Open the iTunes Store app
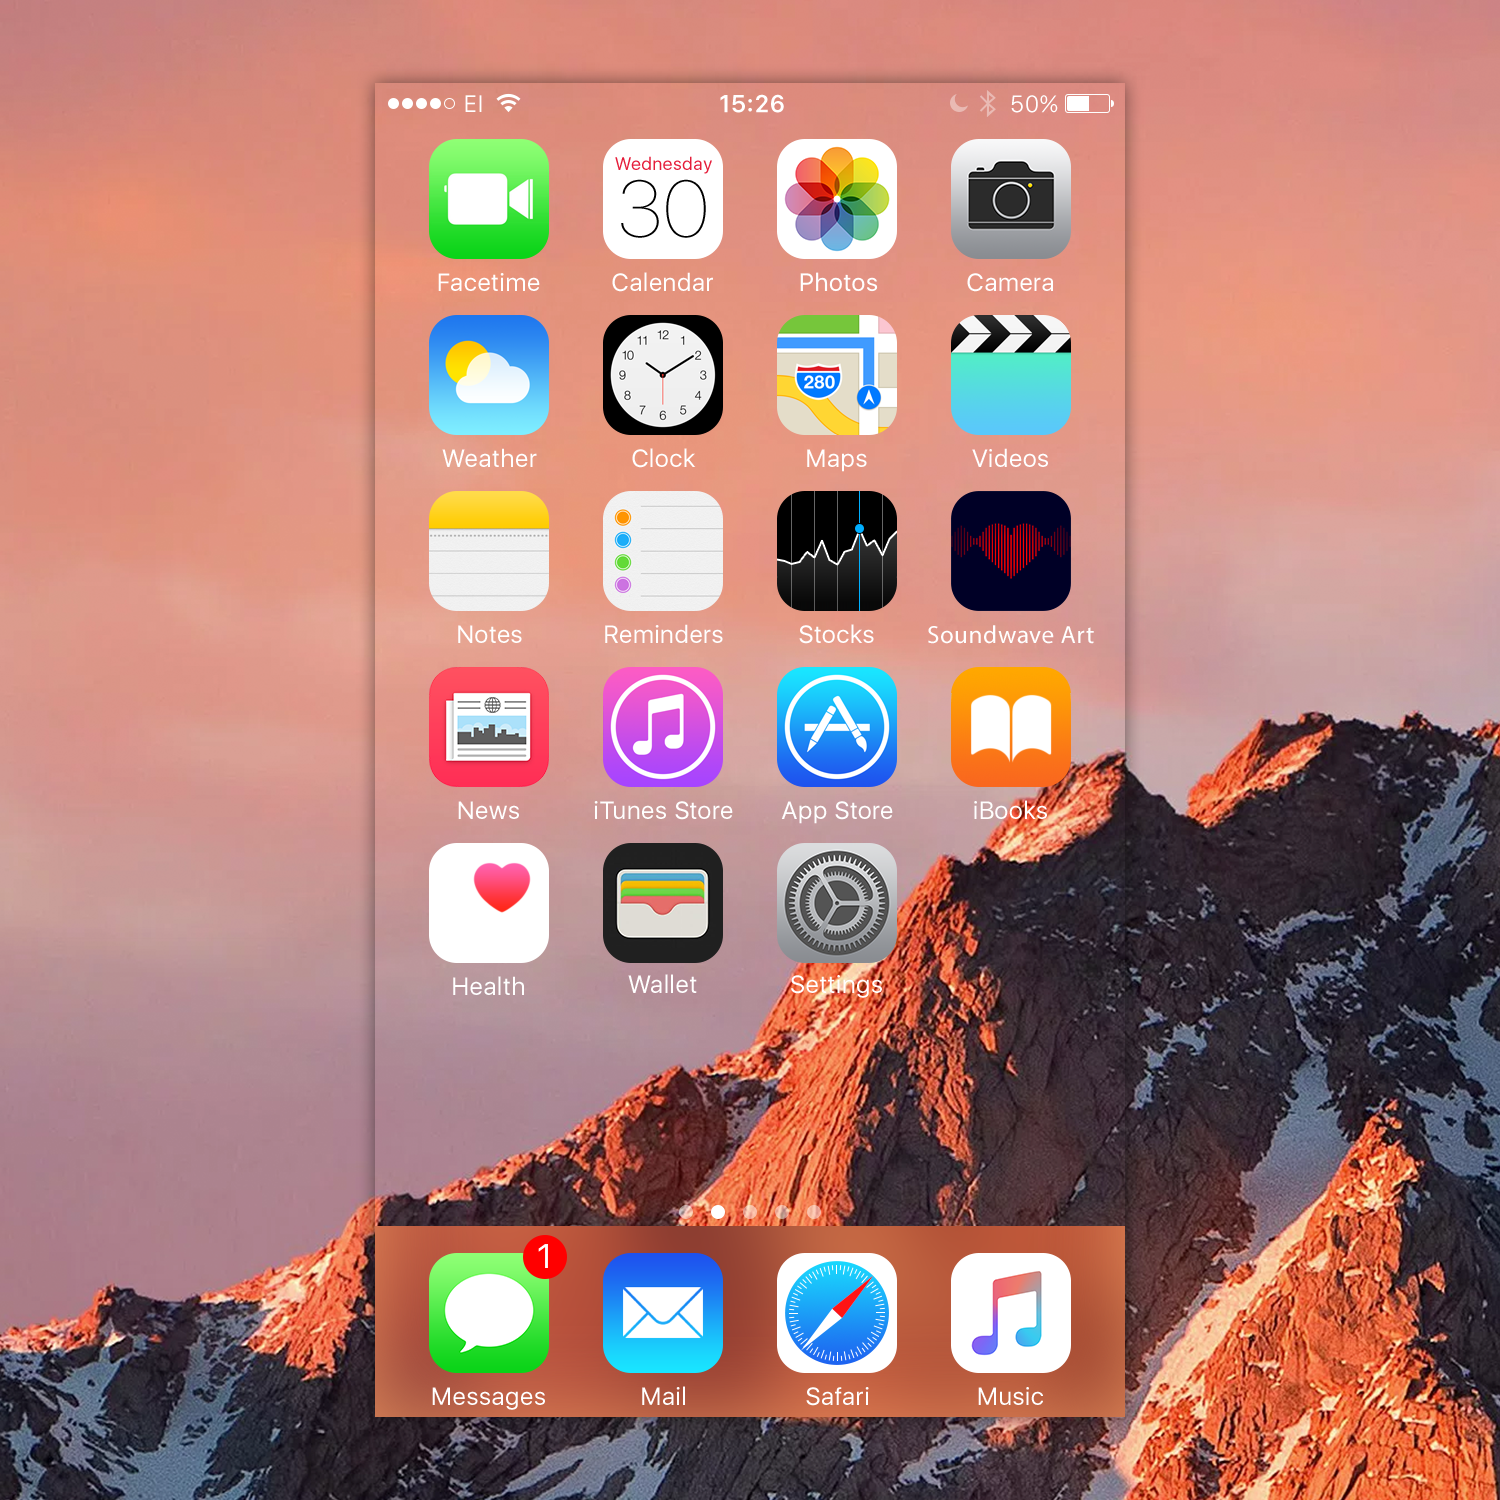 pyautogui.click(x=663, y=727)
